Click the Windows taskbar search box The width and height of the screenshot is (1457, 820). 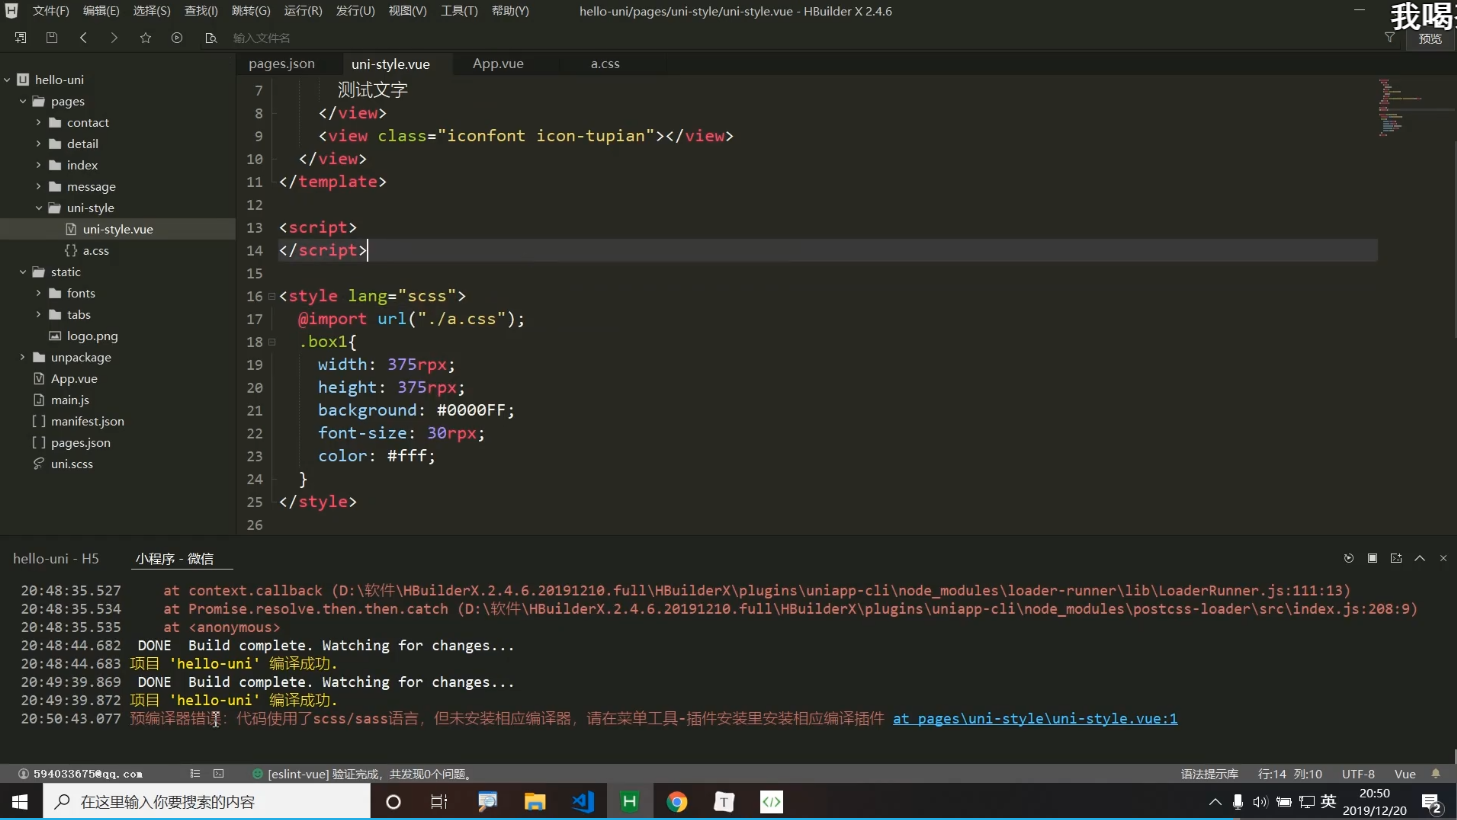click(207, 802)
